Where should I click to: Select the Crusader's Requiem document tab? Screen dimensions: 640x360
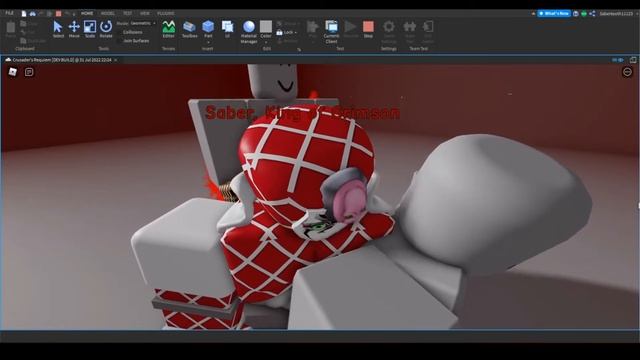(x=62, y=60)
